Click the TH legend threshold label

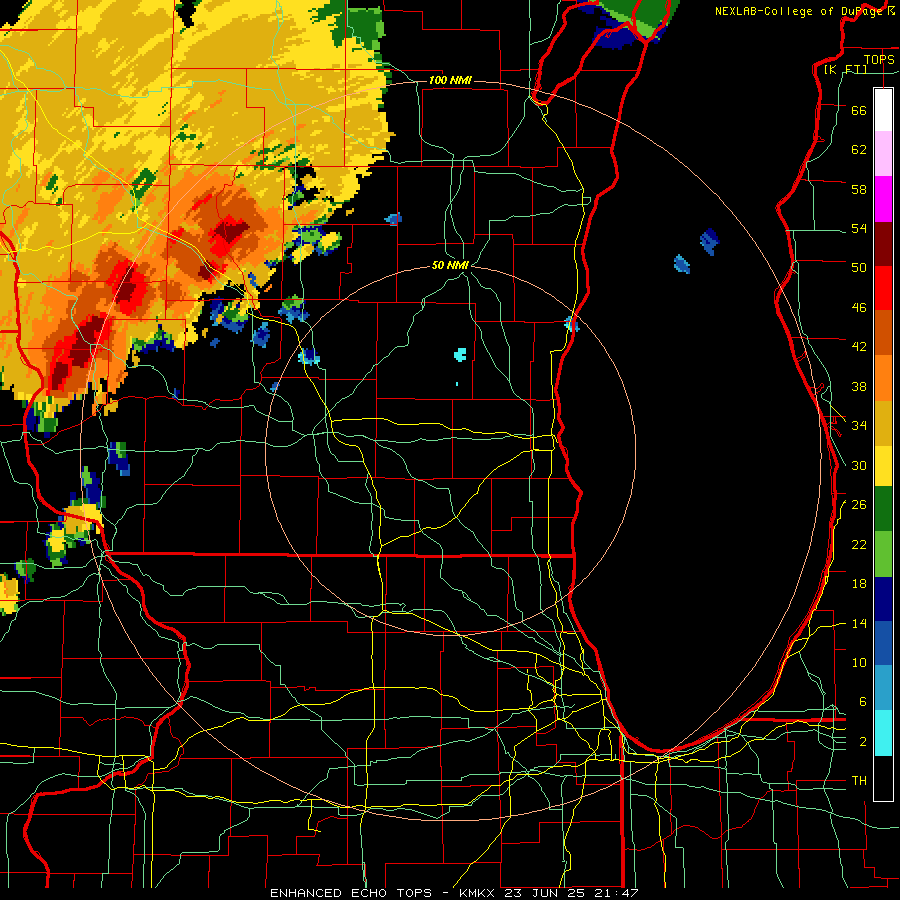point(859,781)
